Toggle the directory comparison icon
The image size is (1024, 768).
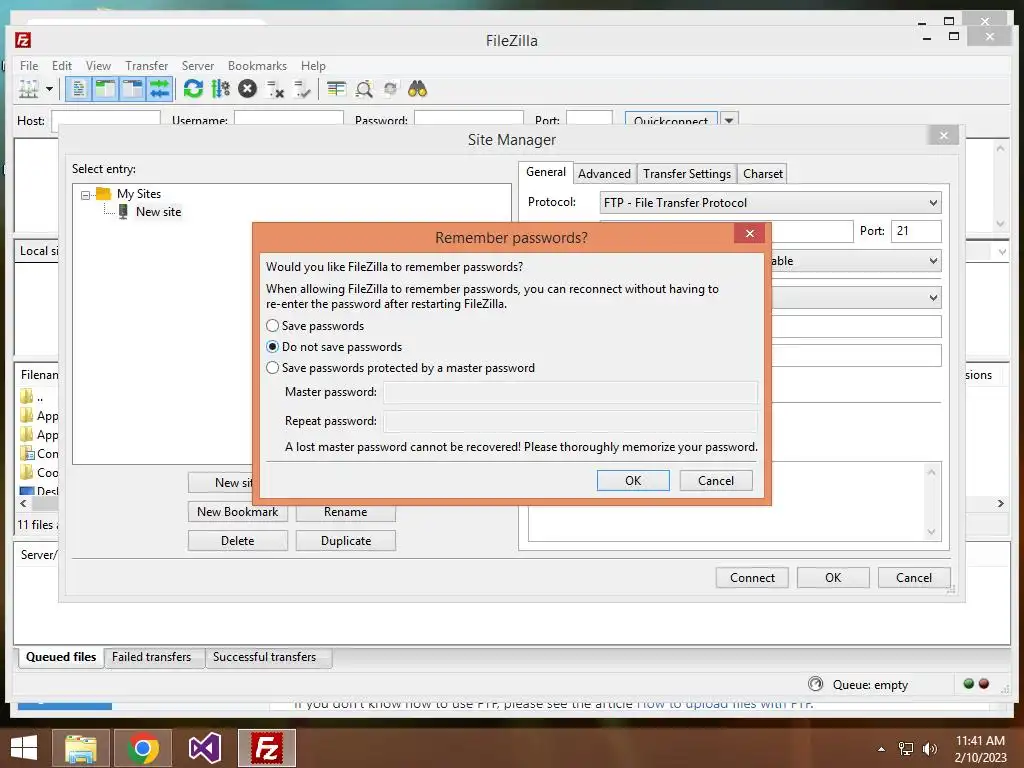coord(364,89)
